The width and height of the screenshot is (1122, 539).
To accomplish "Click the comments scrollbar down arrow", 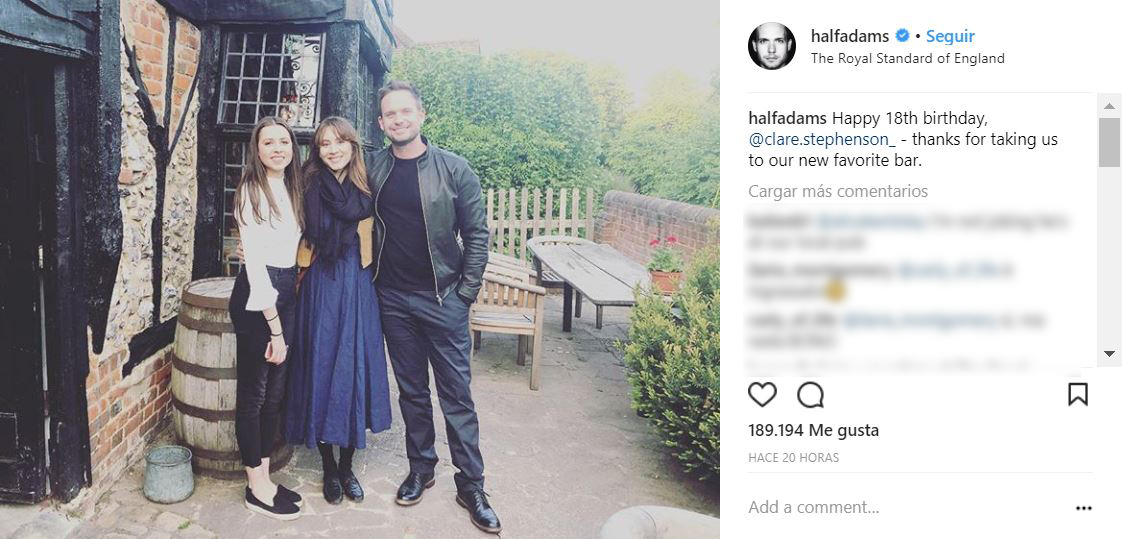I will (x=1109, y=353).
